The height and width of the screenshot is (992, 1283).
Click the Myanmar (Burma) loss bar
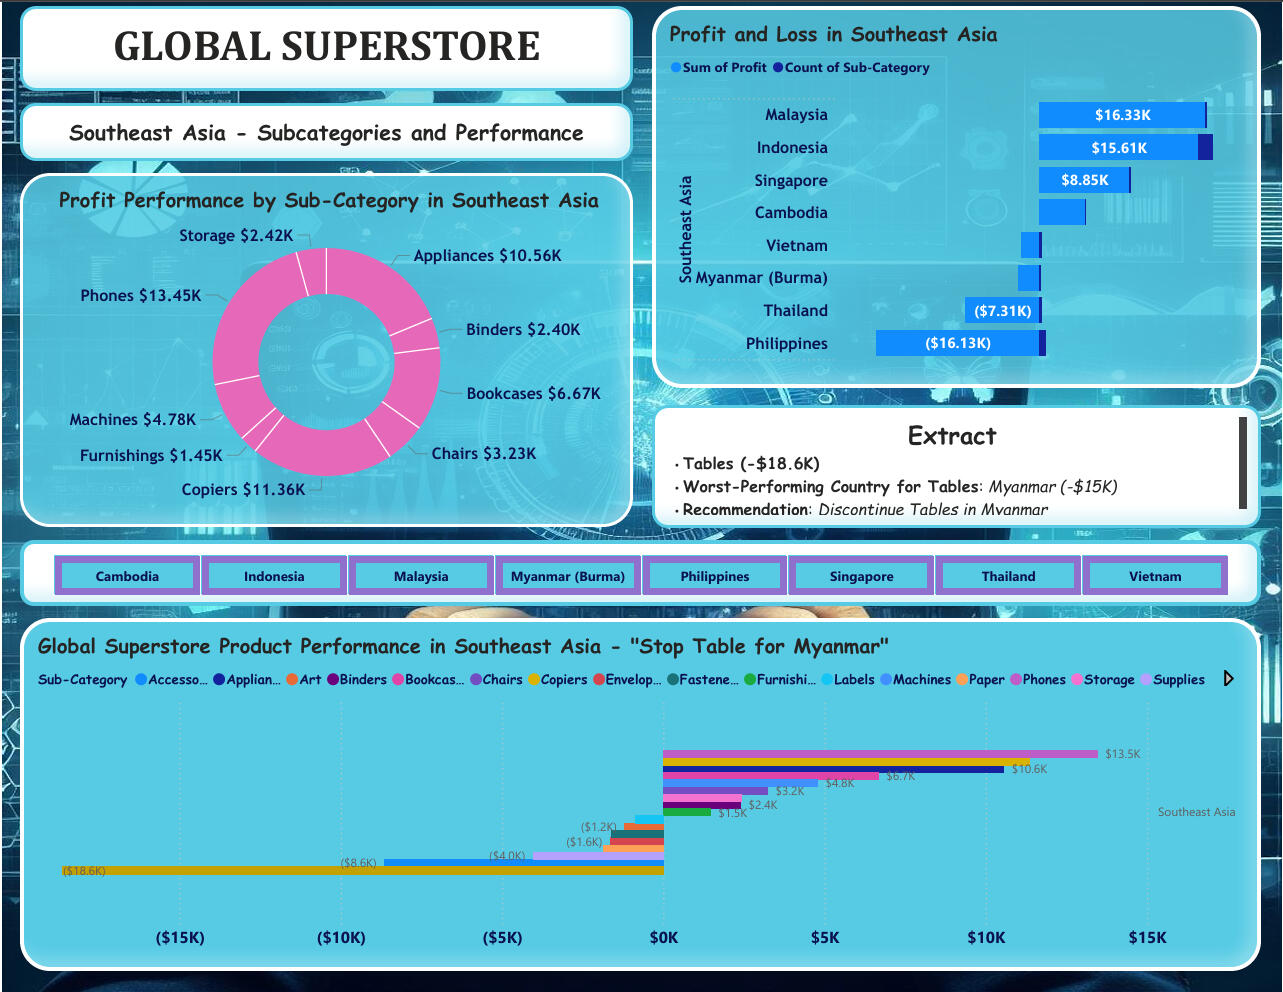pyautogui.click(x=1029, y=278)
